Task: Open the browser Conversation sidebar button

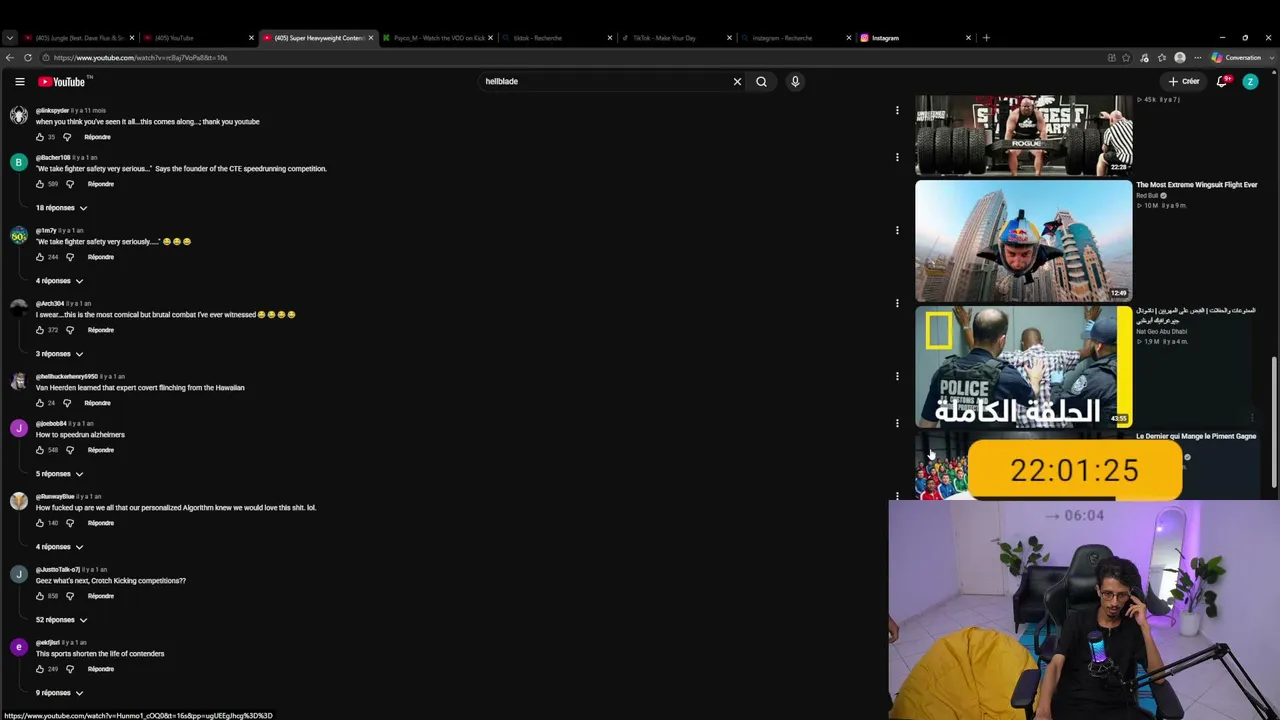Action: (x=1237, y=58)
